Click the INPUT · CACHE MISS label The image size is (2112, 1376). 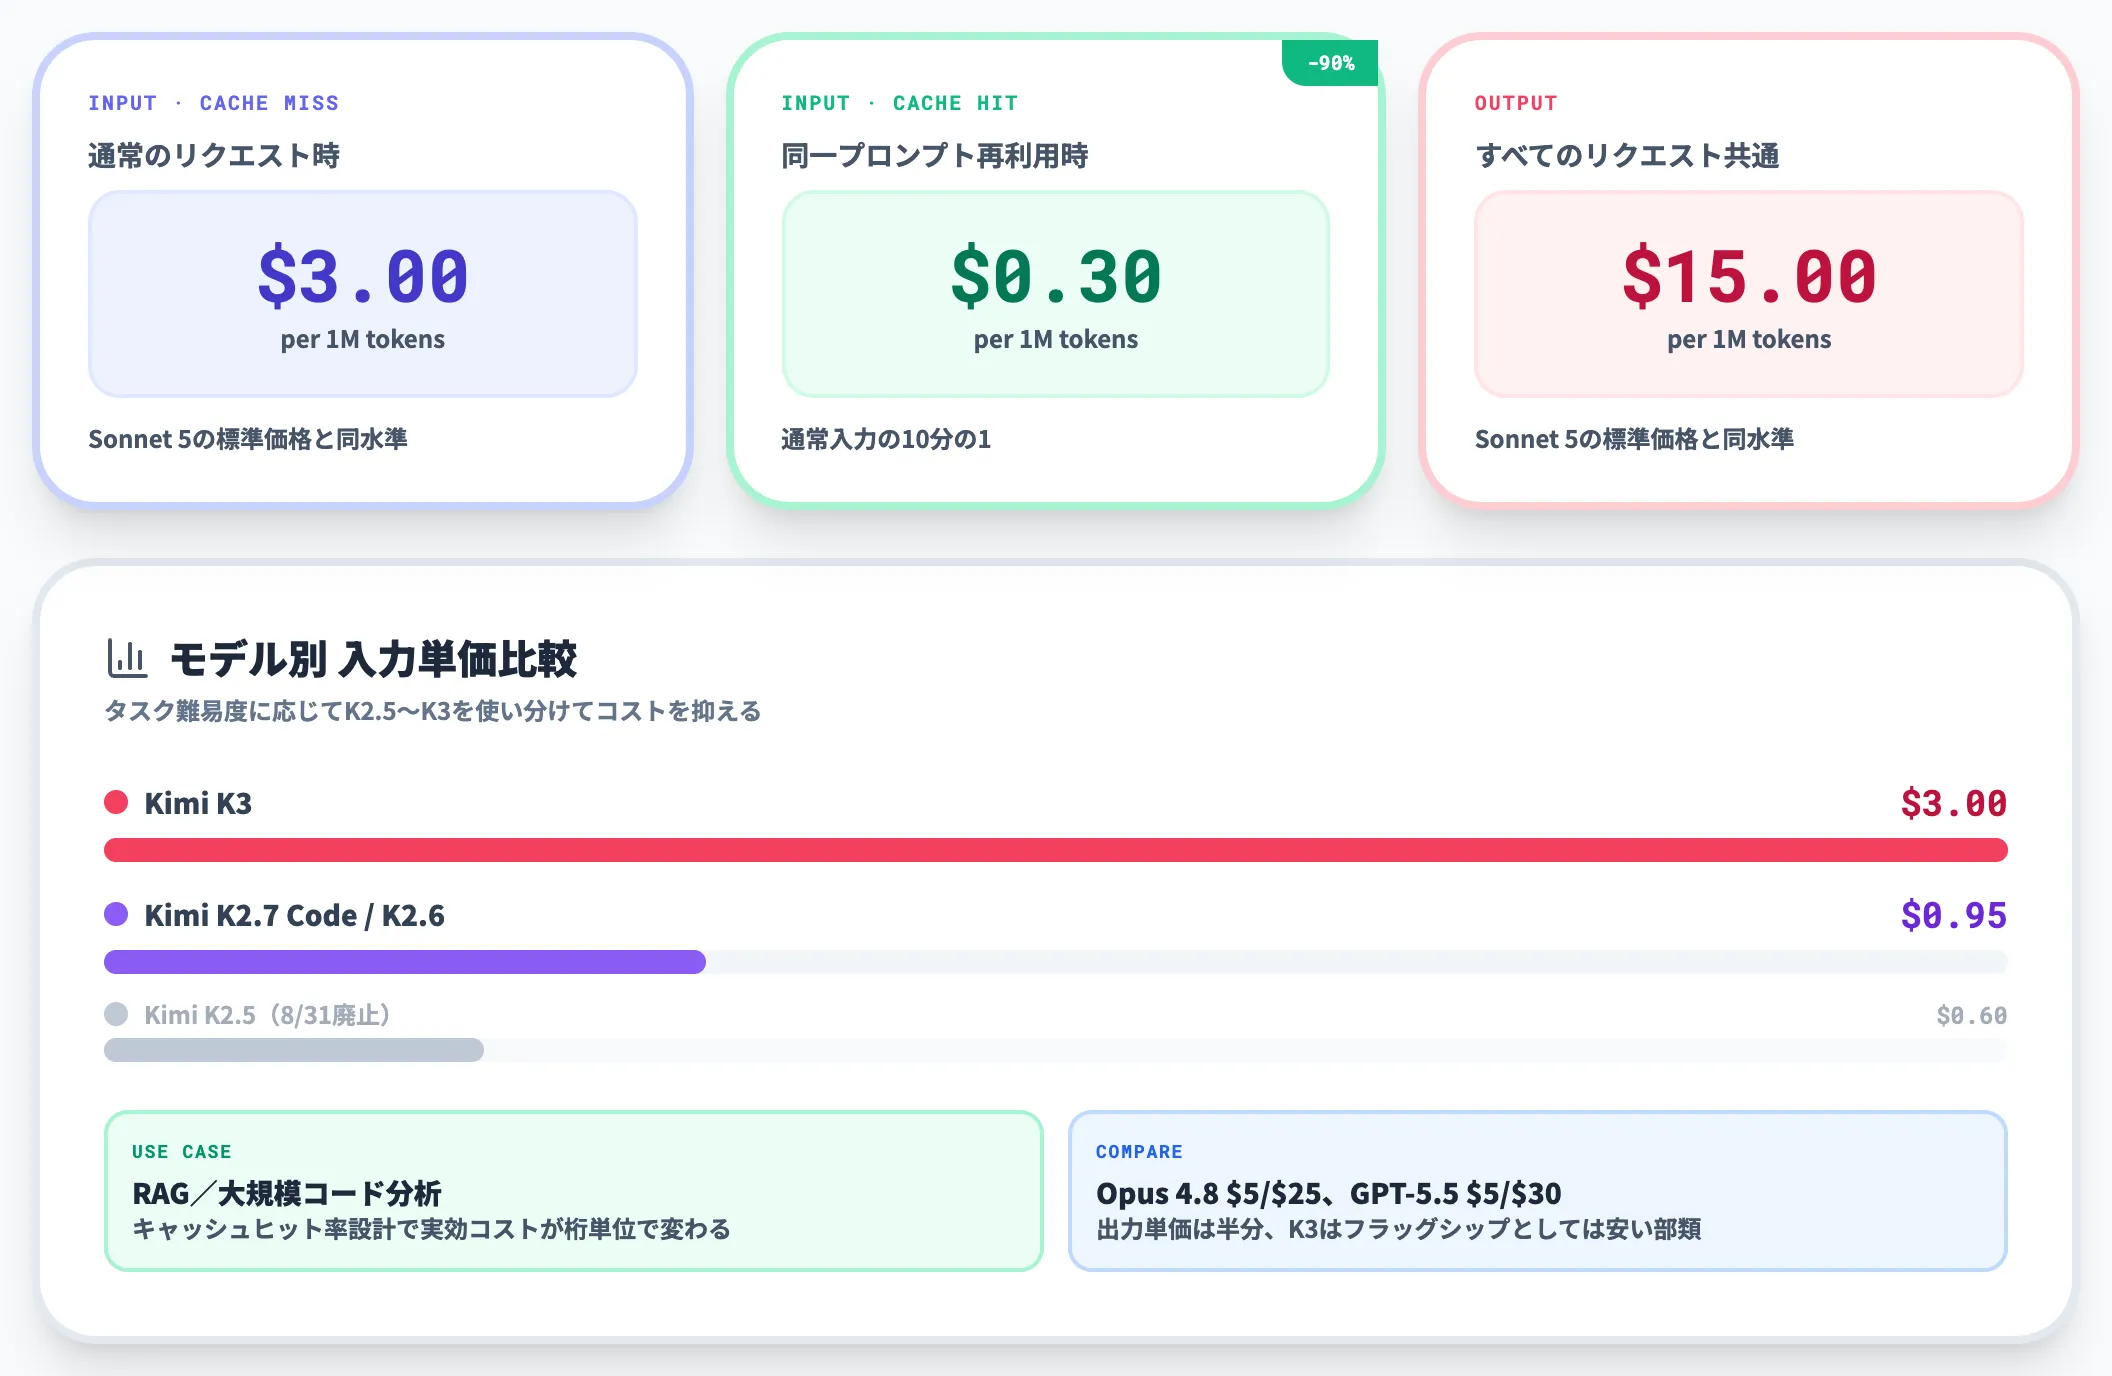214,103
